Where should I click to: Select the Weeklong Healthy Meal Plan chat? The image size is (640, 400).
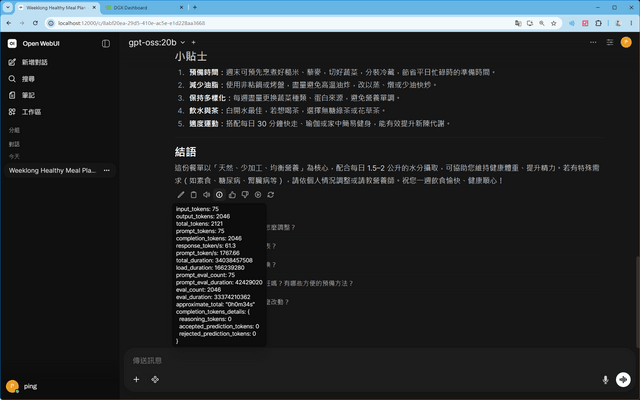[53, 171]
